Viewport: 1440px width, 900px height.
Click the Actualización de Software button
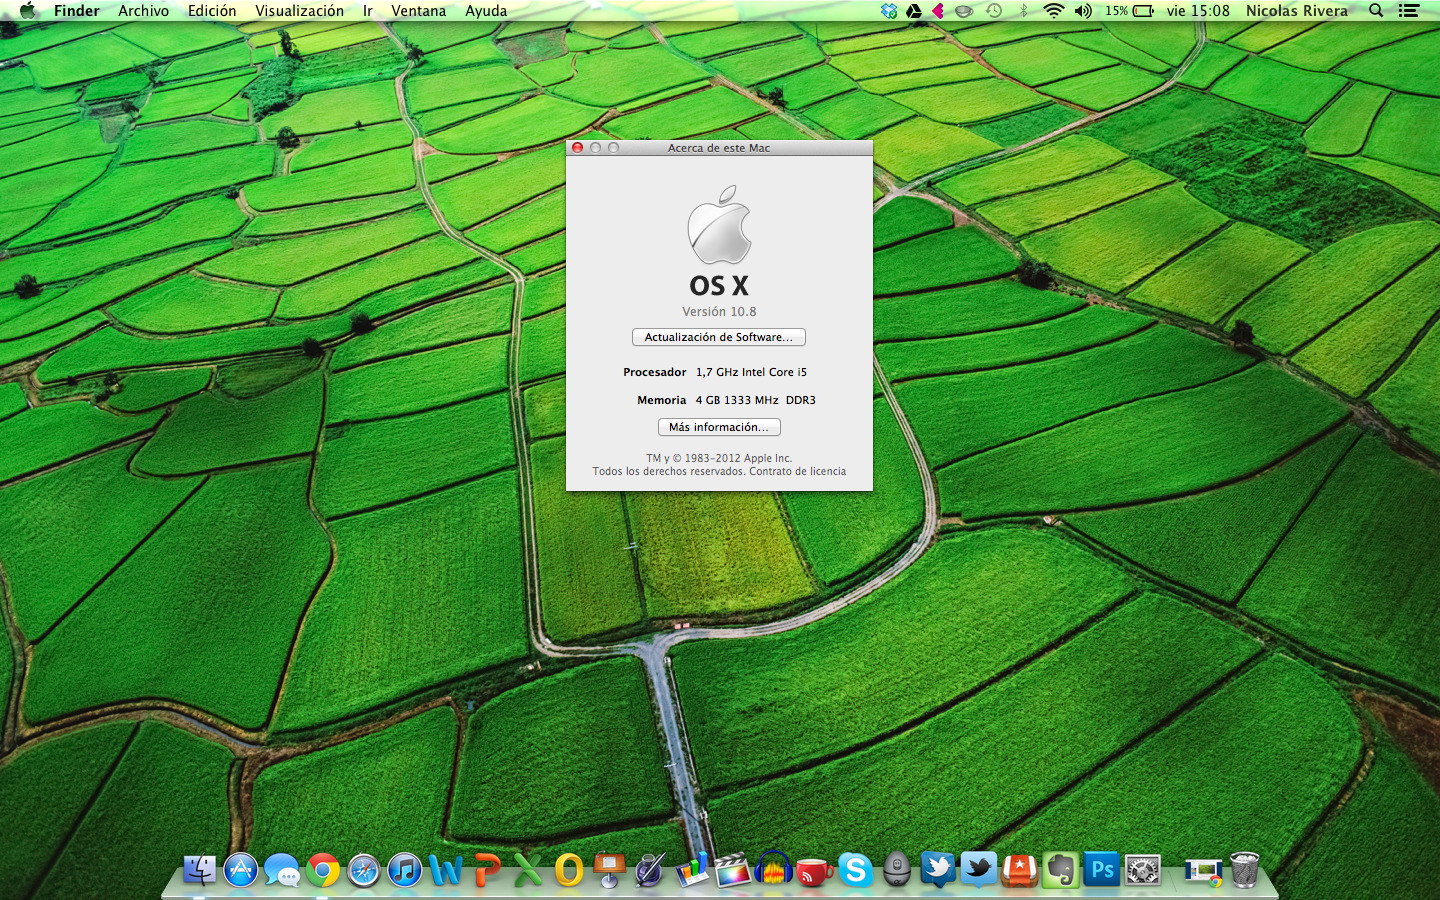(x=718, y=337)
